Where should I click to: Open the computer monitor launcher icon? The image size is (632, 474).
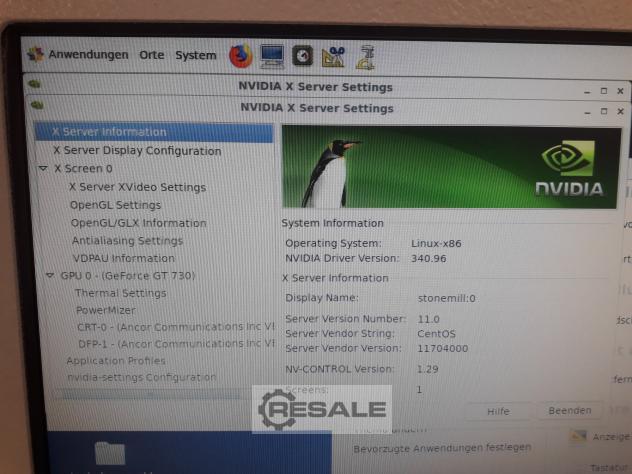[272, 56]
